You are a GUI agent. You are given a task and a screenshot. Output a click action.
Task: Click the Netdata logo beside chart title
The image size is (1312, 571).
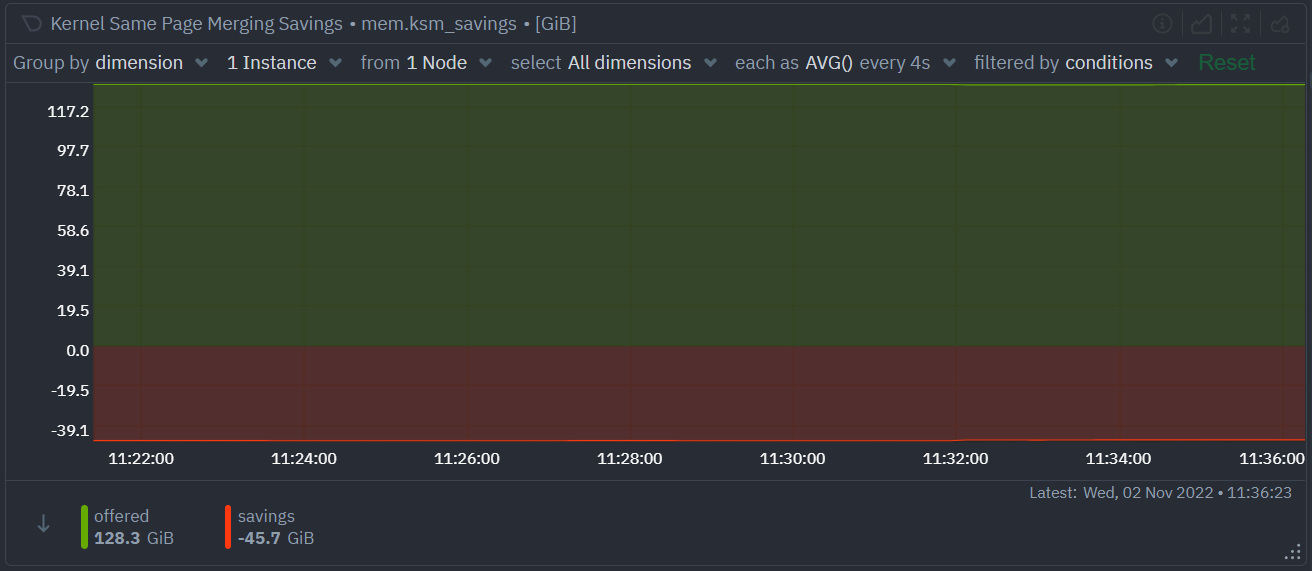coord(31,23)
